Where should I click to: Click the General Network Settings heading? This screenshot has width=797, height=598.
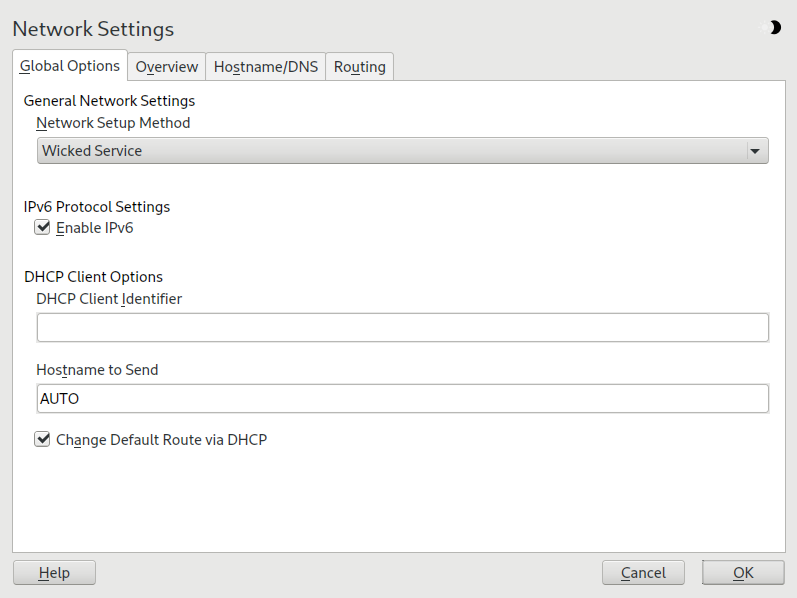[x=109, y=101]
